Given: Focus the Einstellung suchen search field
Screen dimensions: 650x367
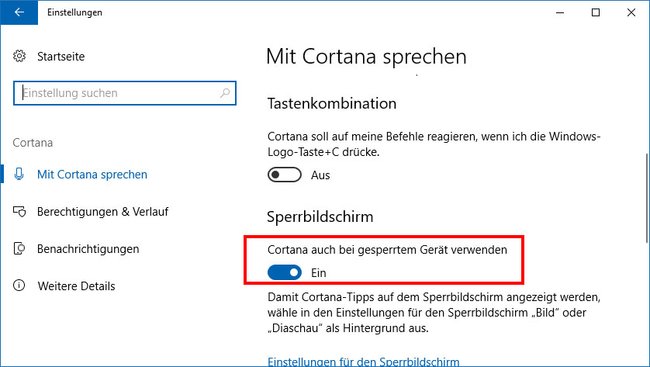Looking at the screenshot, I should [125, 93].
